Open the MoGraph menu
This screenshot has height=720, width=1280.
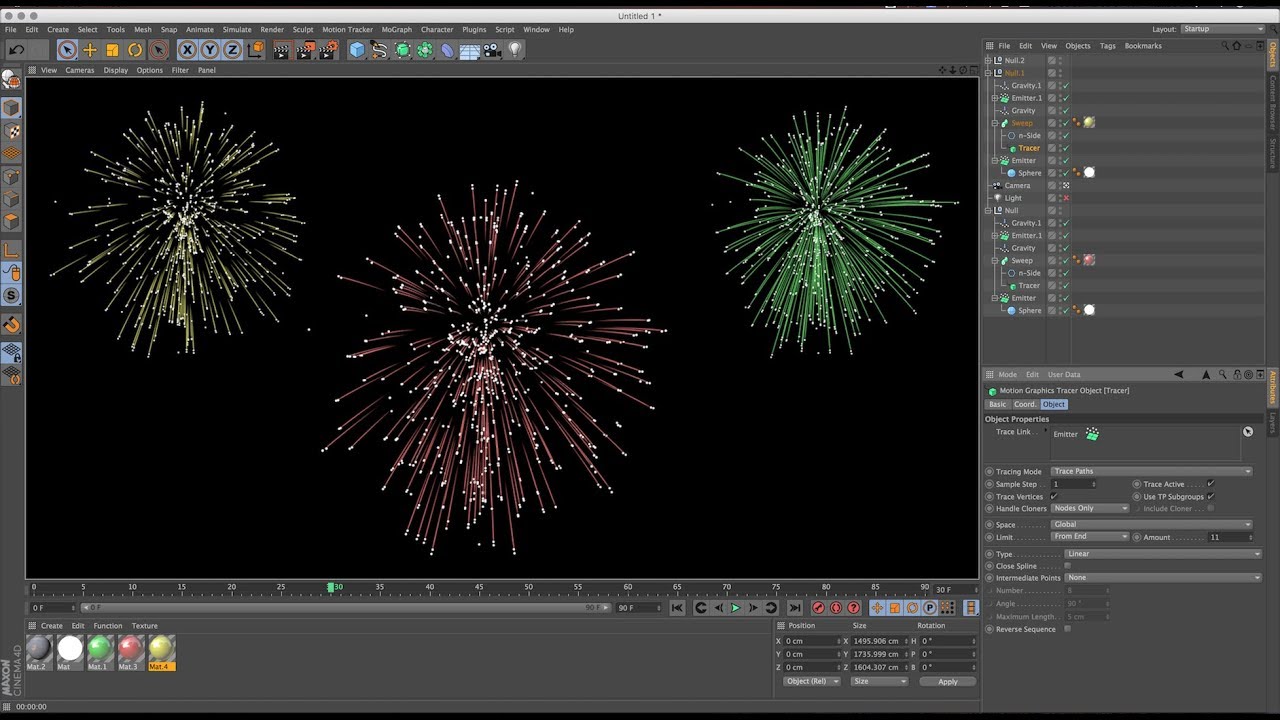tap(396, 30)
